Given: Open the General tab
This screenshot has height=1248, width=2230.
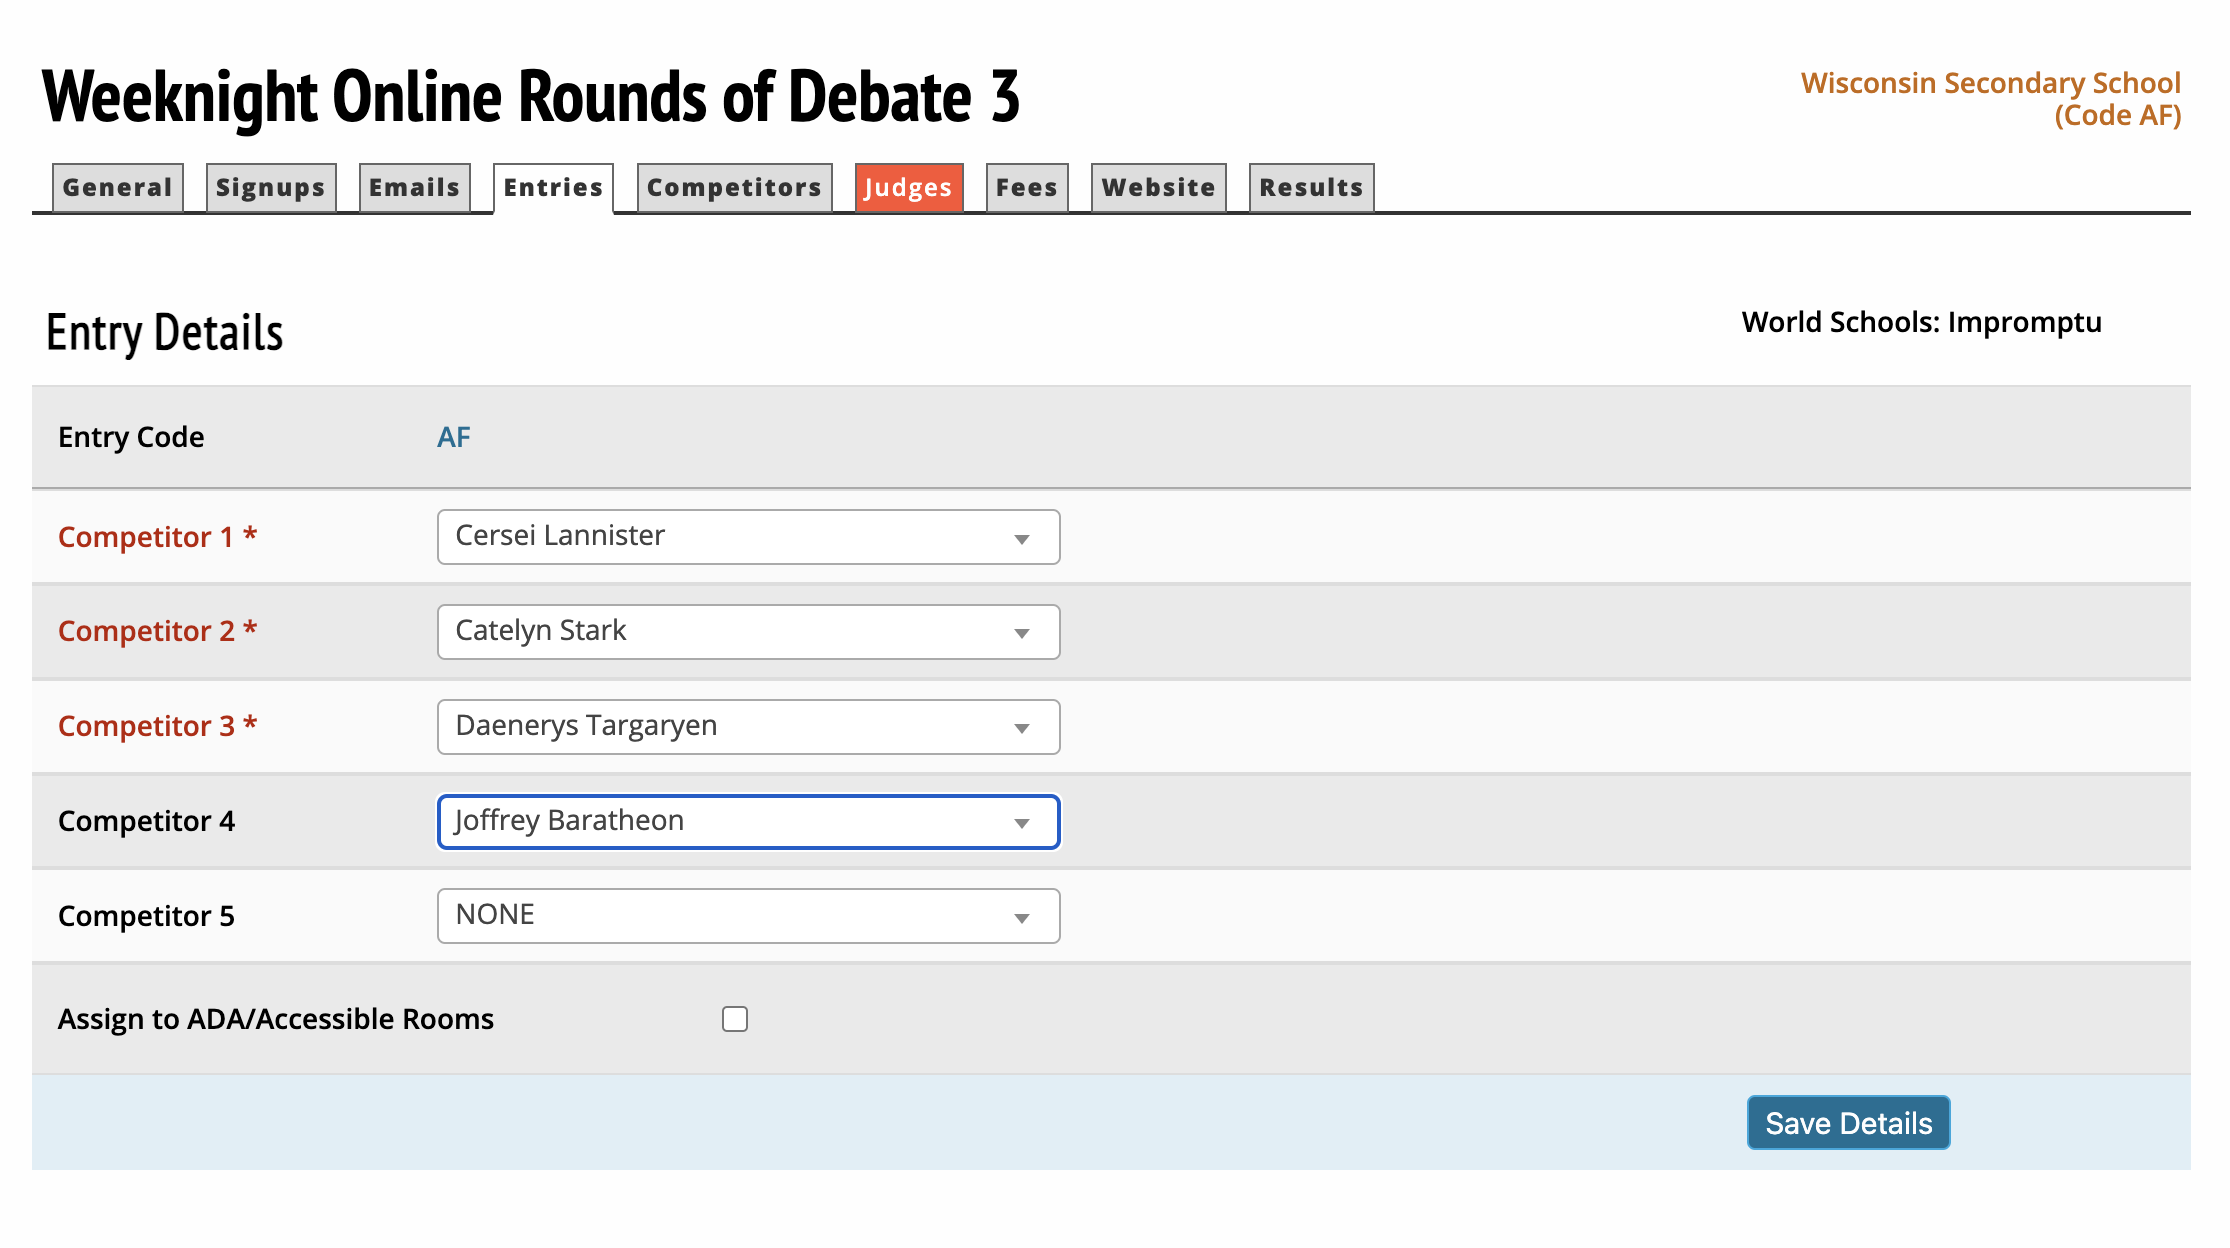Looking at the screenshot, I should click(117, 188).
